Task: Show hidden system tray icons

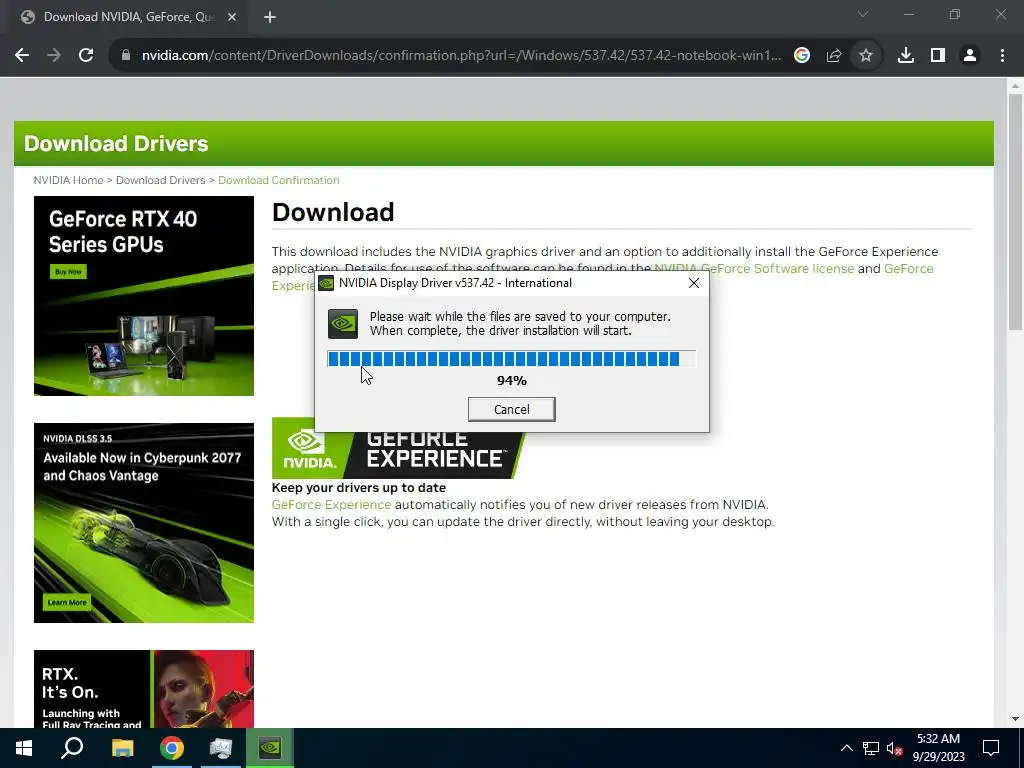Action: pos(846,748)
